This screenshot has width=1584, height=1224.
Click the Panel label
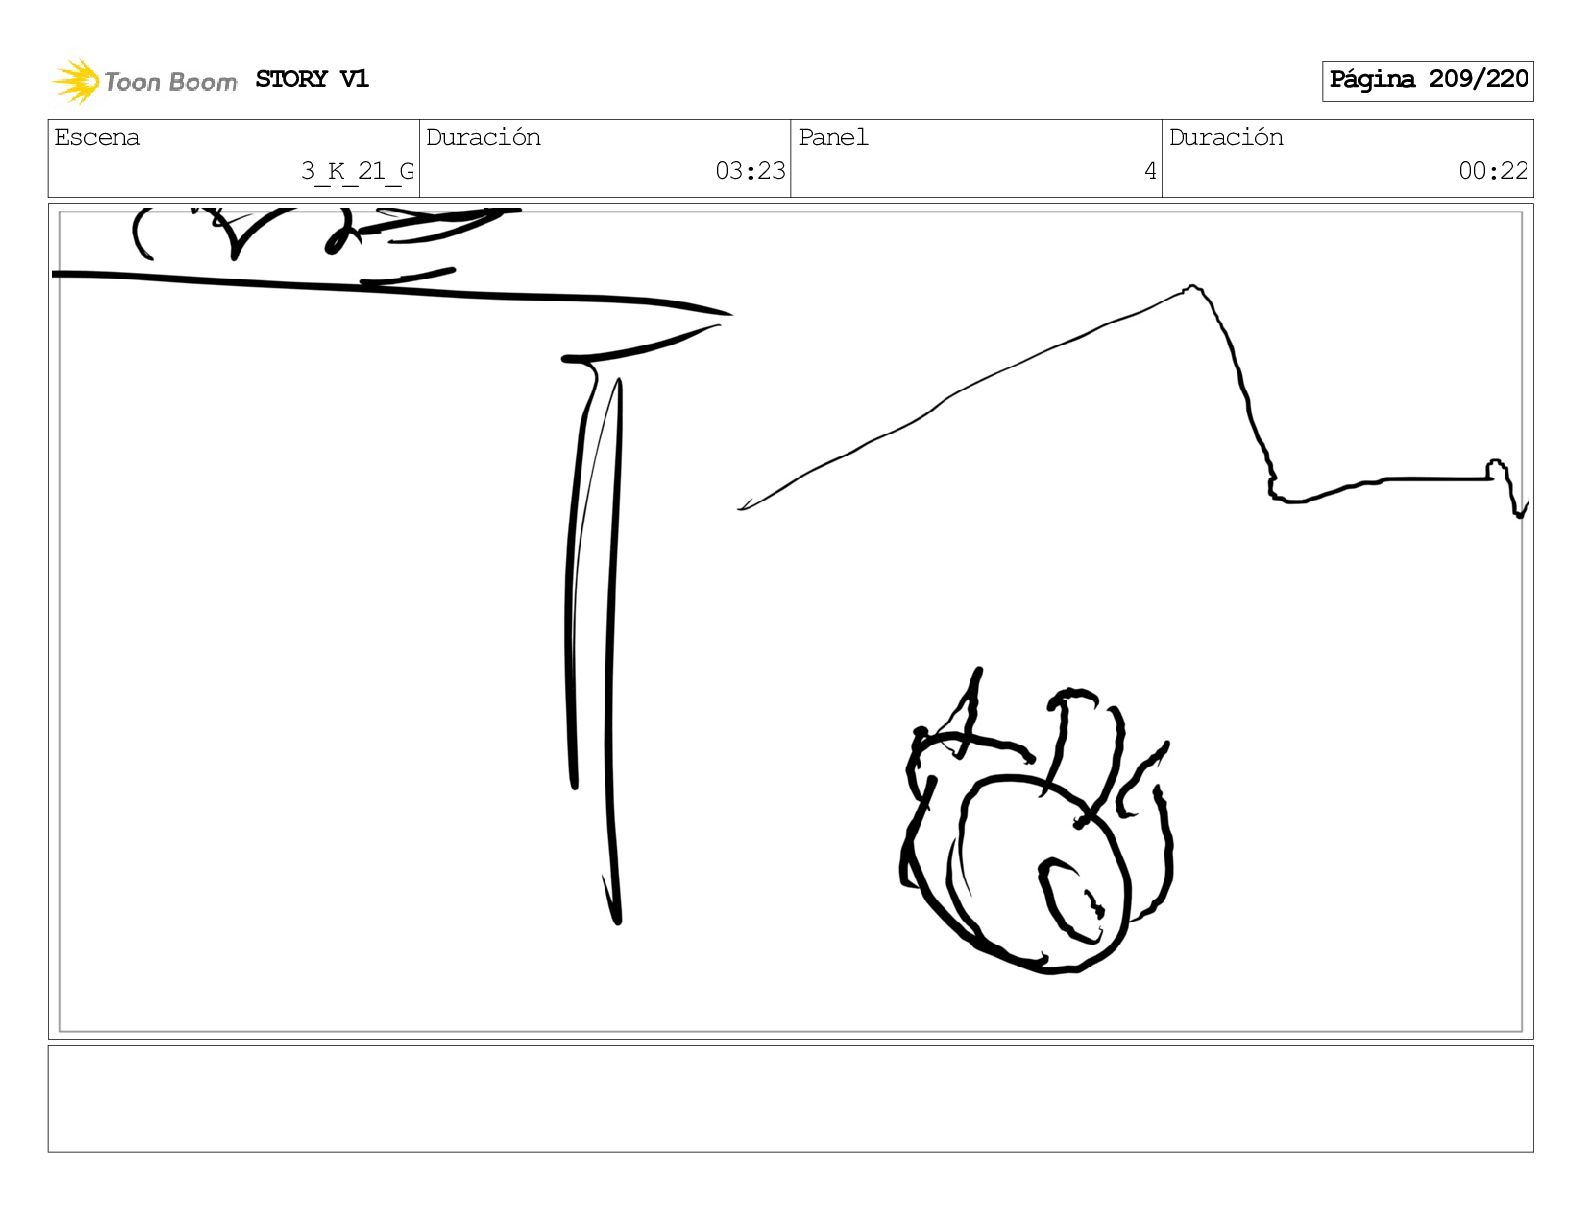pos(833,137)
